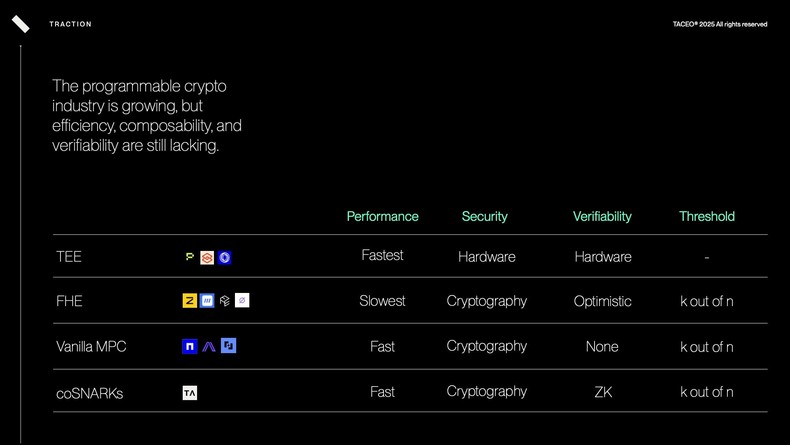Click the TACEO 2025 copyright text
This screenshot has height=445, width=790.
tap(720, 24)
